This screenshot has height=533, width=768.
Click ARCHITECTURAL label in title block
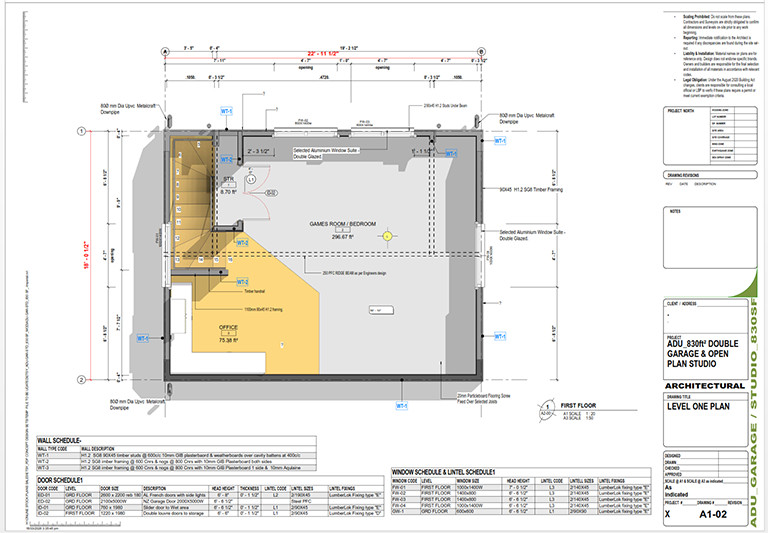[704, 386]
